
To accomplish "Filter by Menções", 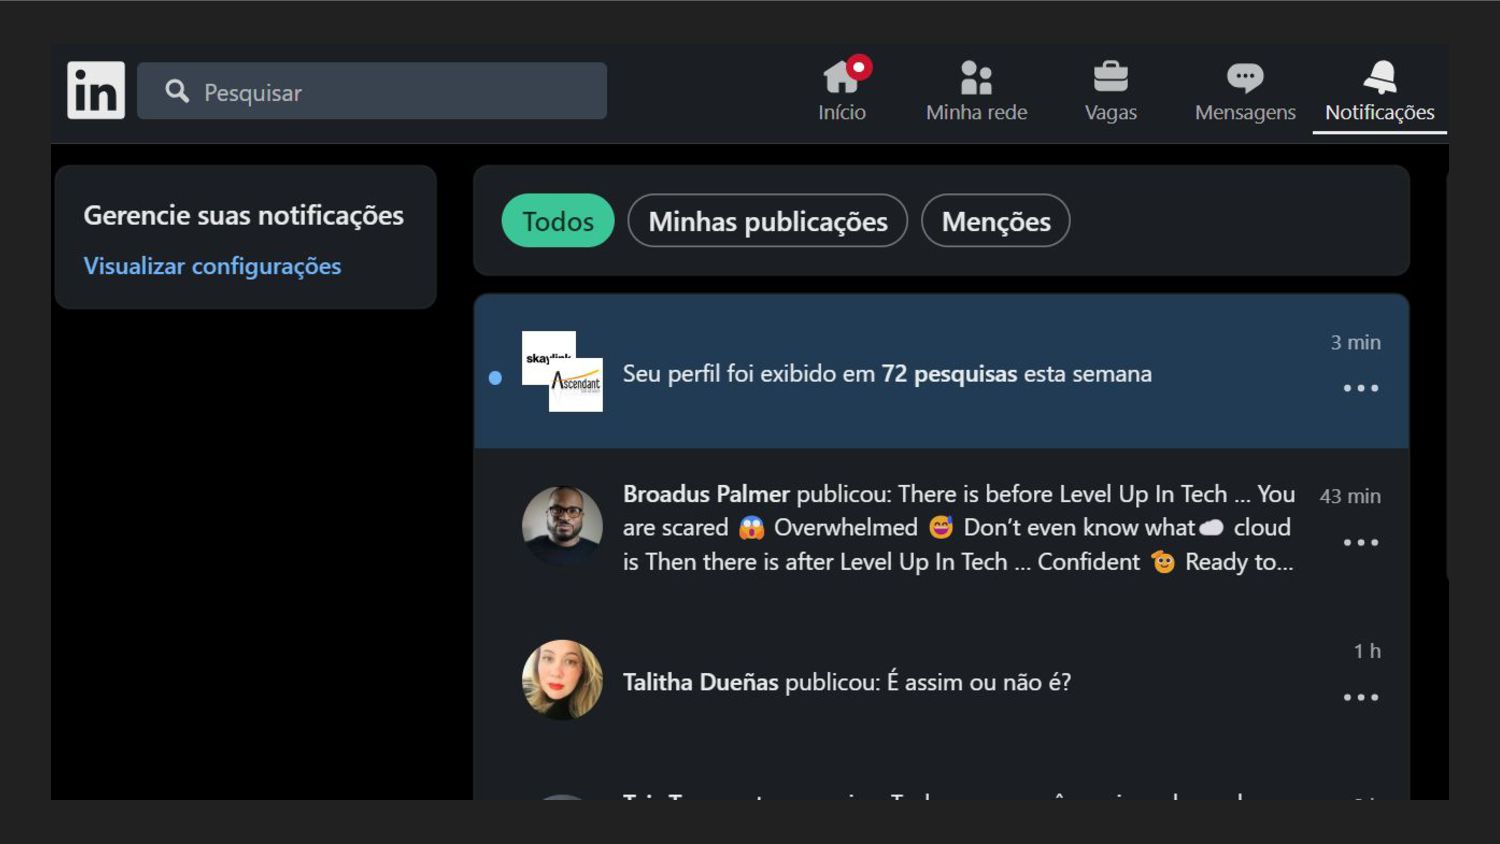I will pos(996,221).
